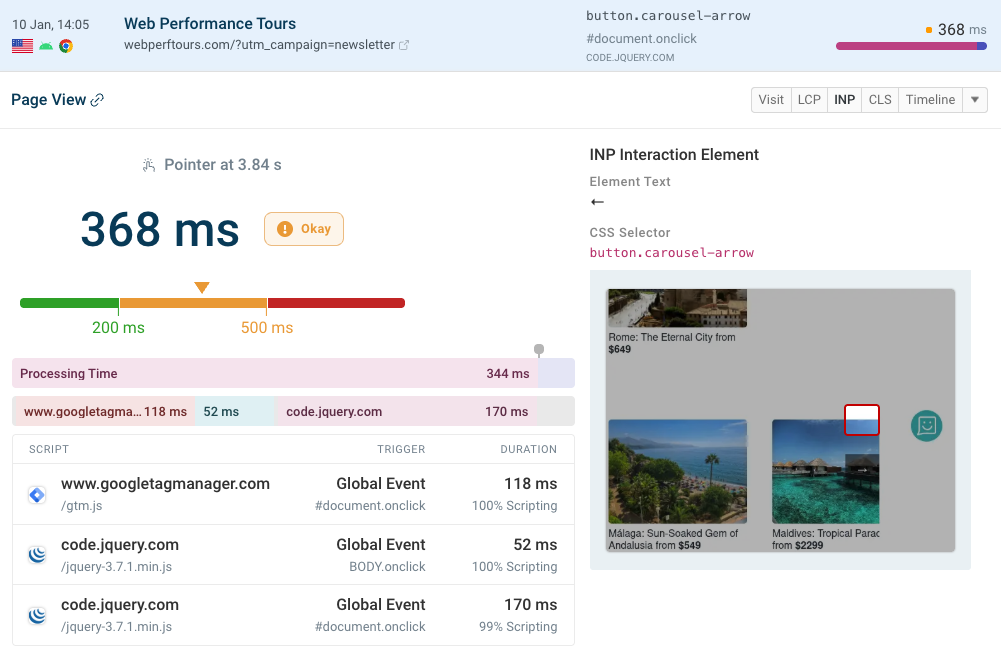
Task: Select the CLS tab
Action: coord(880,100)
